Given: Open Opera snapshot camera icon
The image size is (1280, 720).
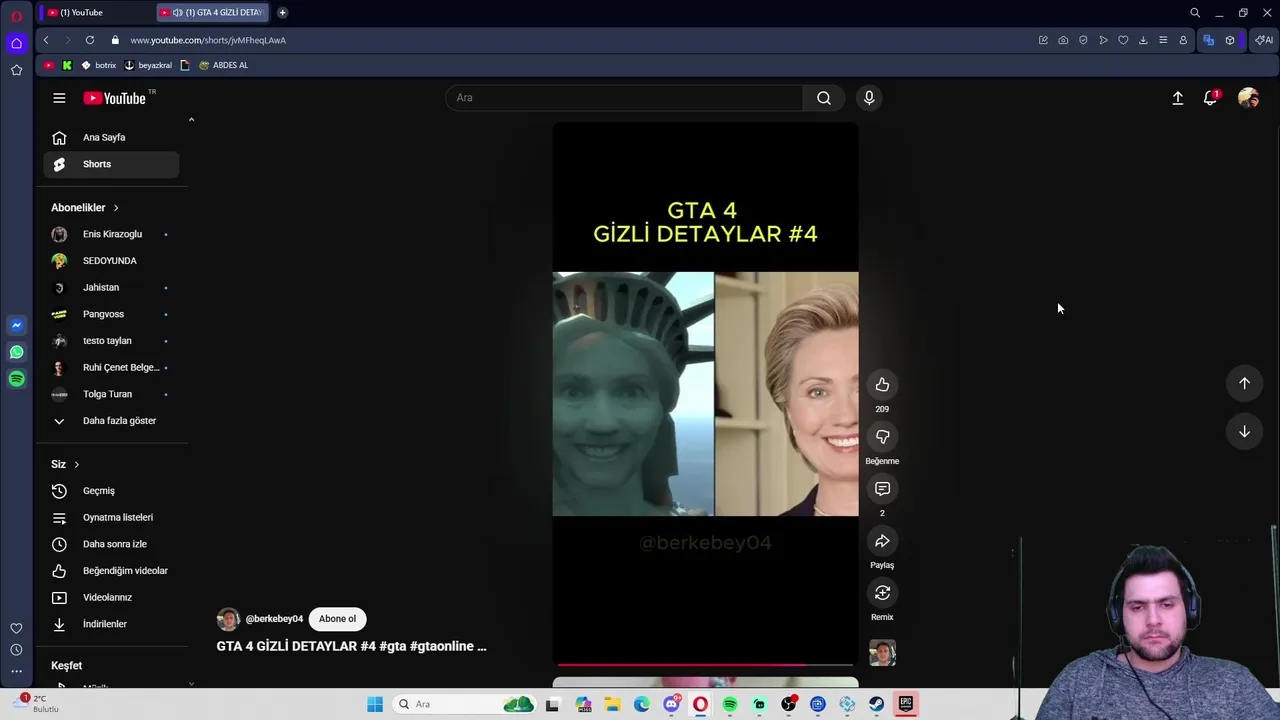Looking at the screenshot, I should click(1063, 40).
